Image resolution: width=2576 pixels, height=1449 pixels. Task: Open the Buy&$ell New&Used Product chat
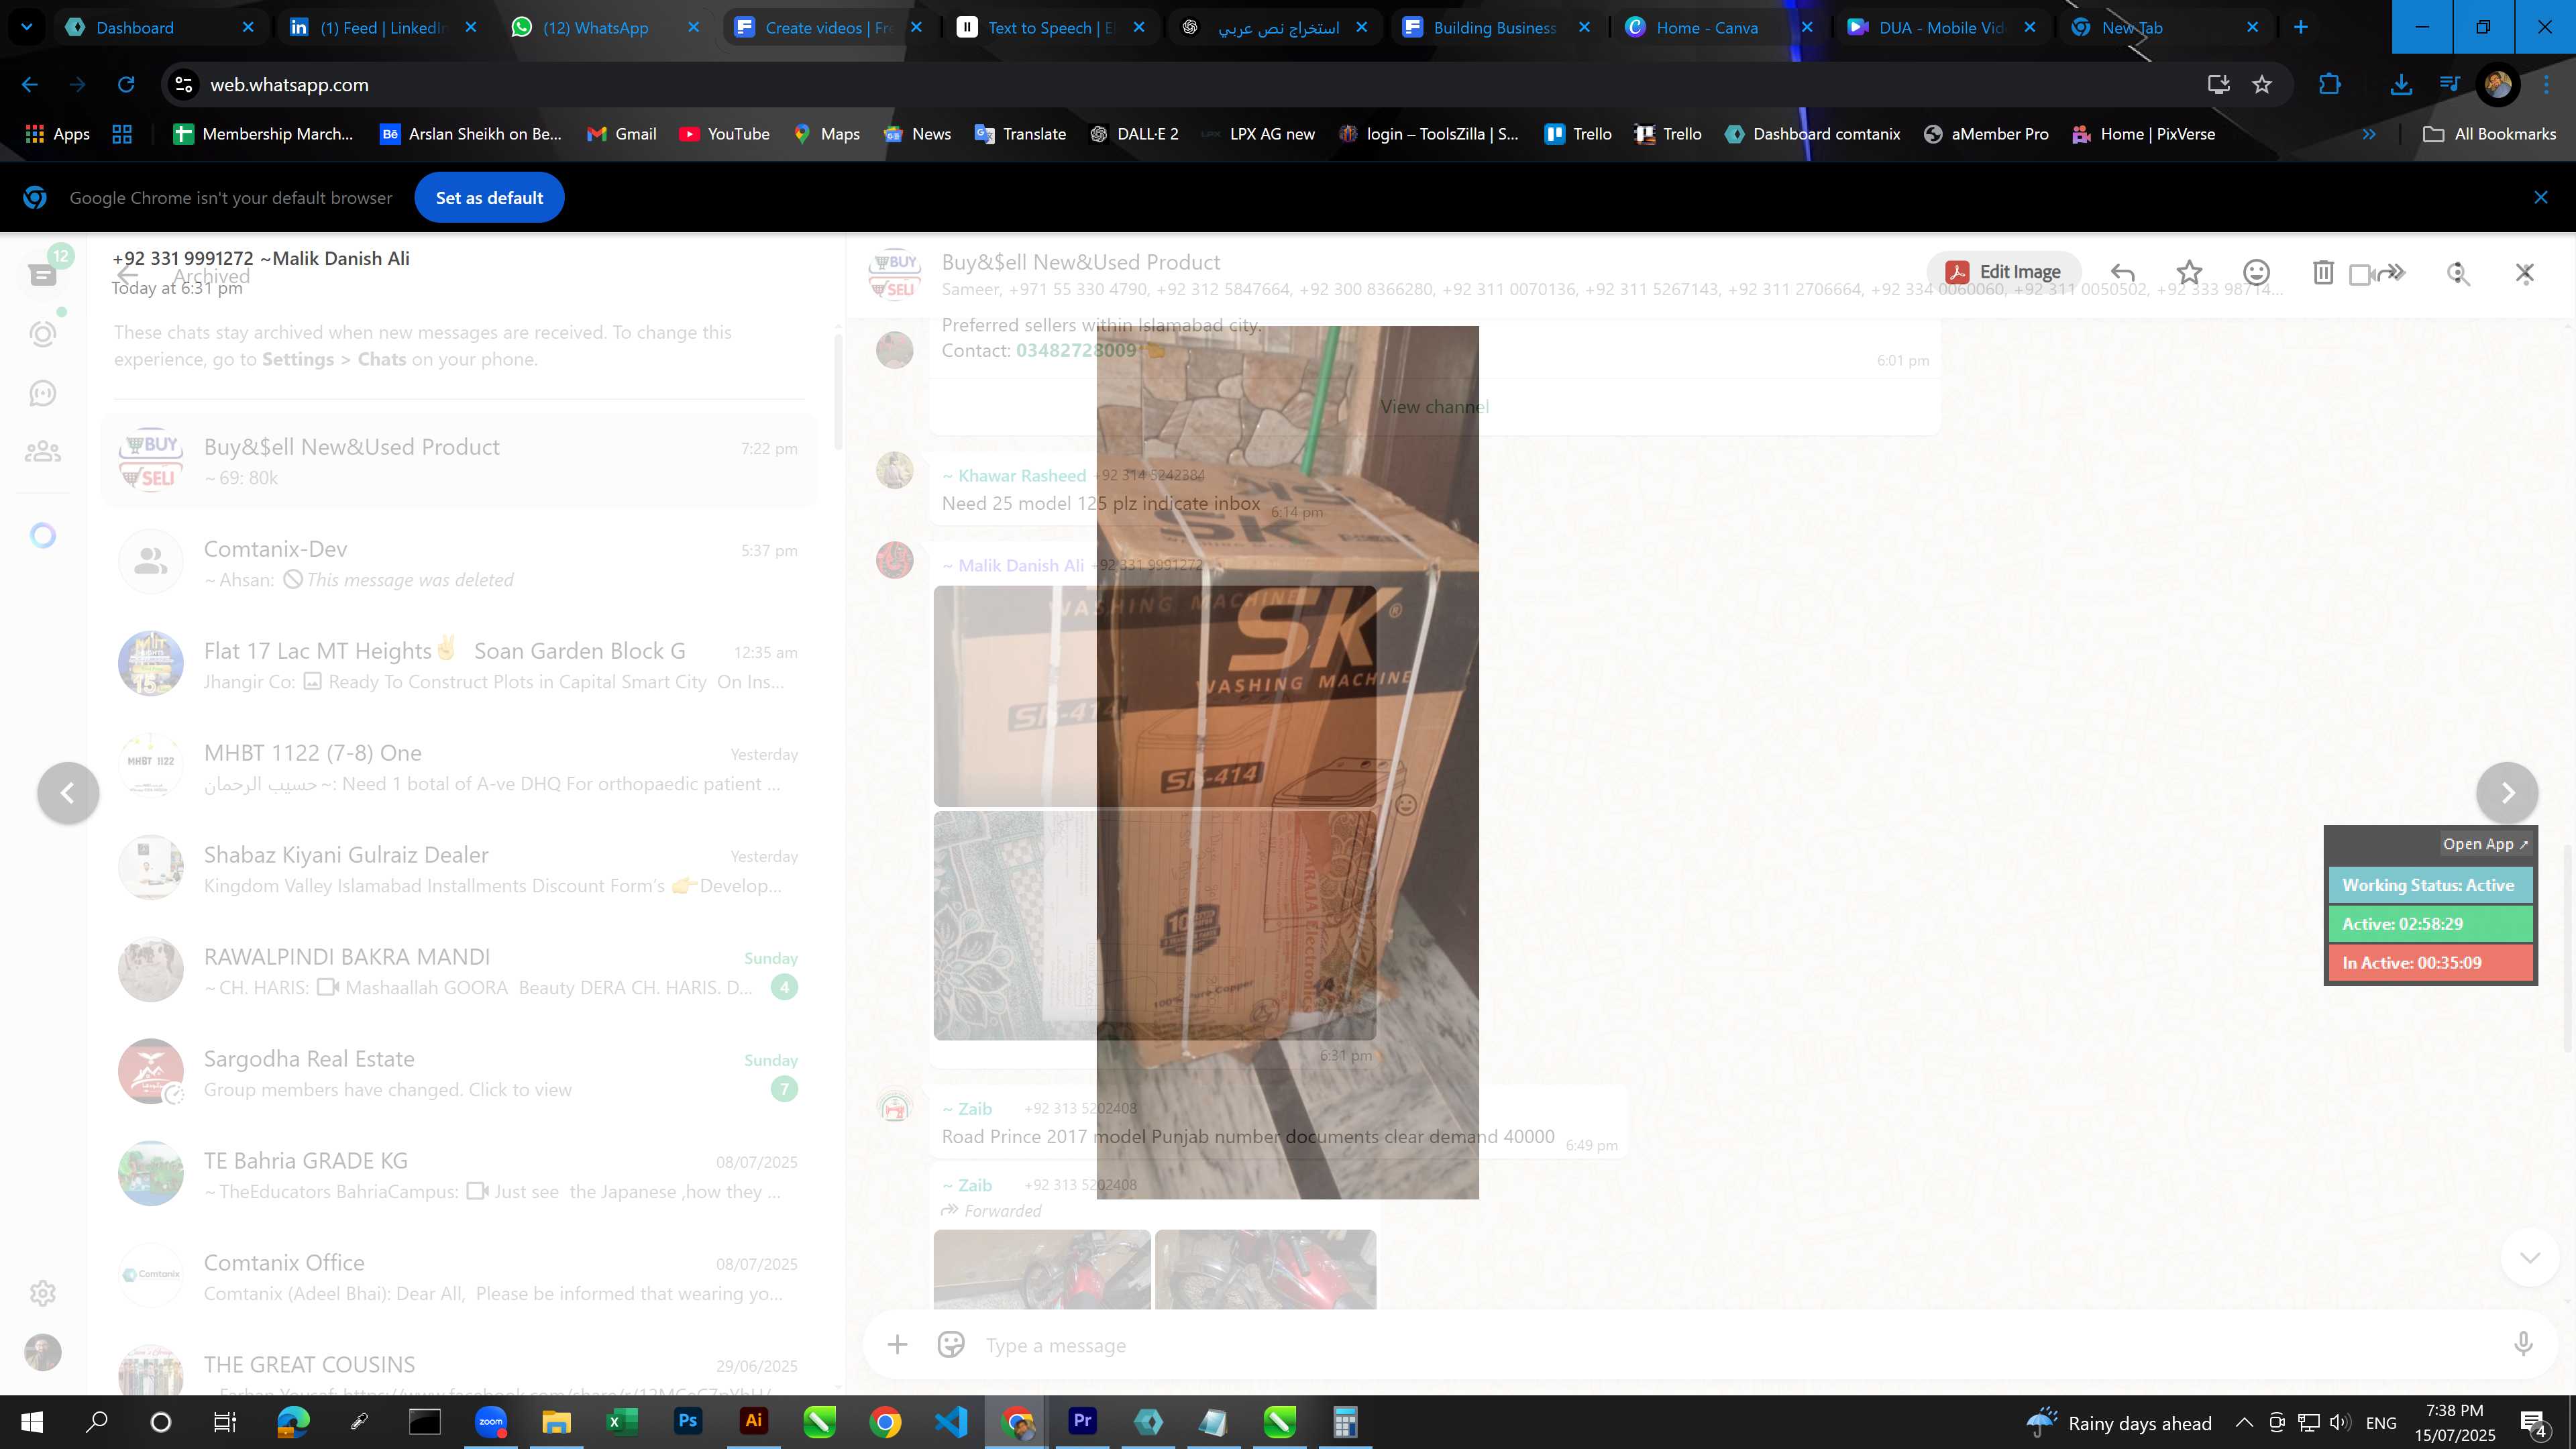coord(459,461)
